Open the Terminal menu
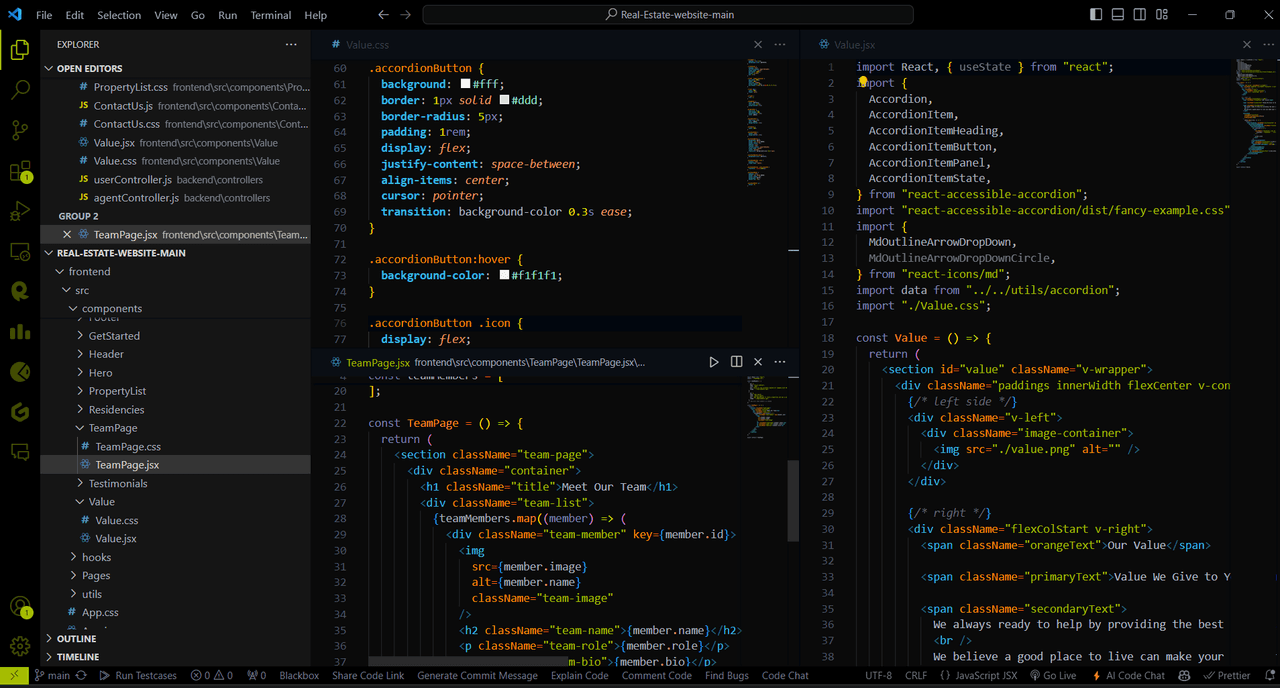Image resolution: width=1280 pixels, height=688 pixels. (x=270, y=16)
